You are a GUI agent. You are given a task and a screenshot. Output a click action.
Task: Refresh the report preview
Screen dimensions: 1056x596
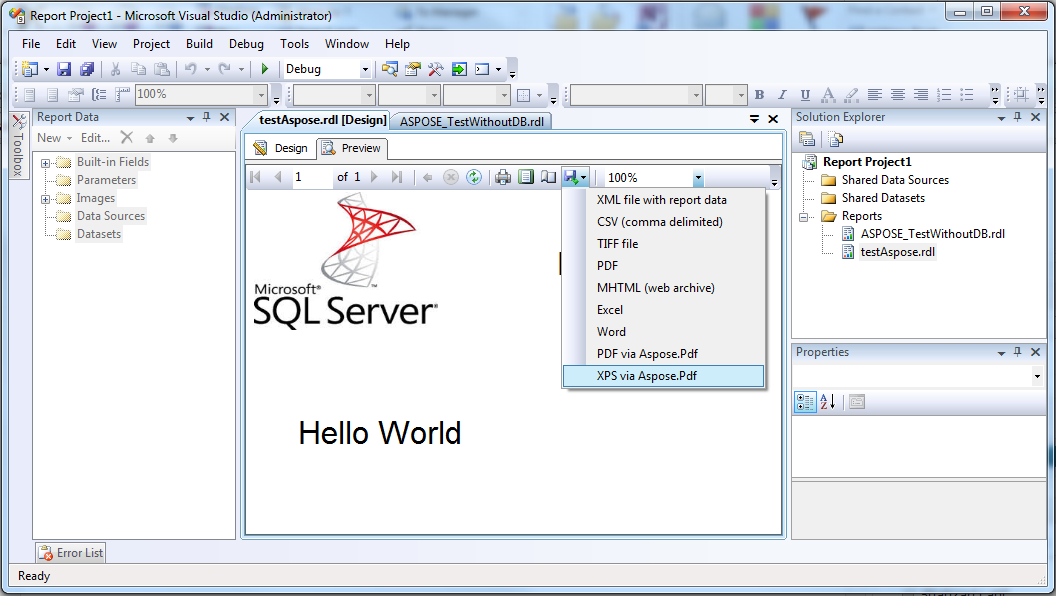coord(474,177)
